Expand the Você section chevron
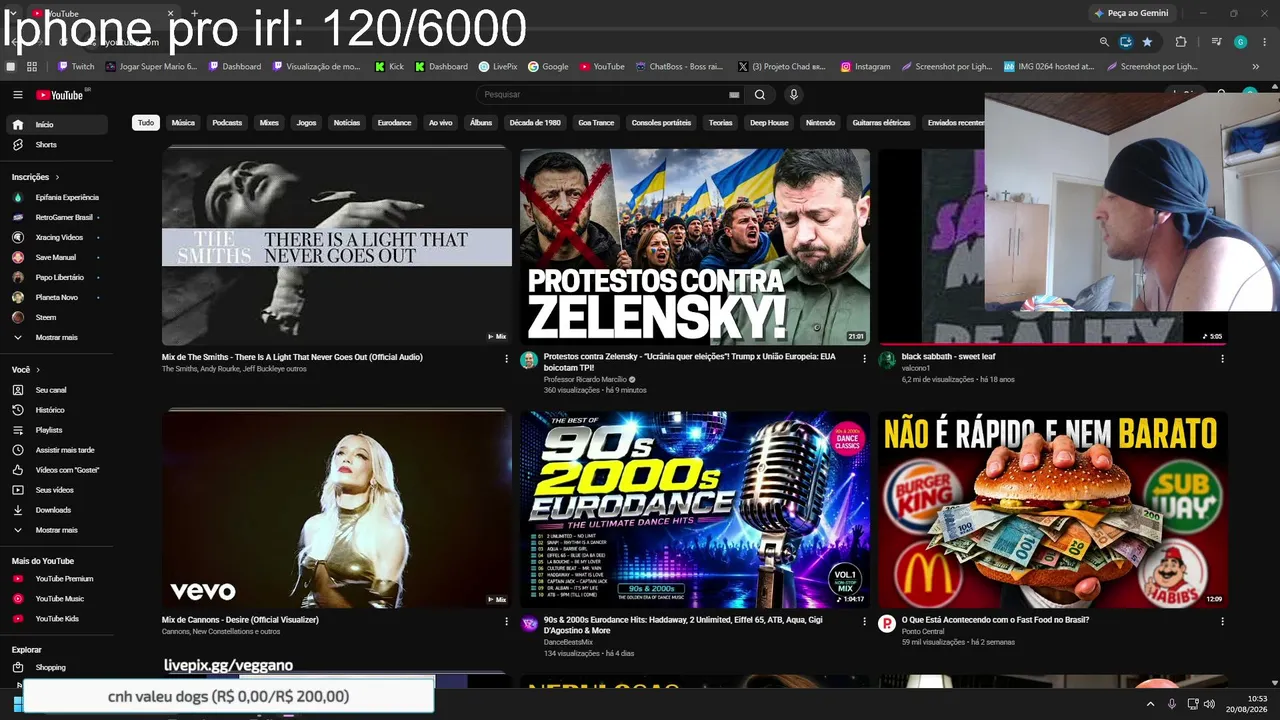Image resolution: width=1280 pixels, height=720 pixels. [38, 370]
